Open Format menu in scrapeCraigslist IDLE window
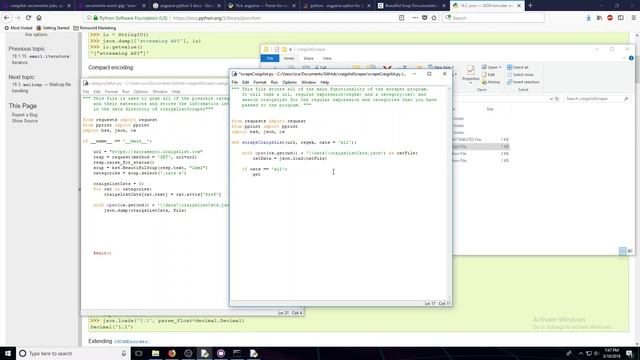This screenshot has width=640, height=360. click(x=260, y=82)
